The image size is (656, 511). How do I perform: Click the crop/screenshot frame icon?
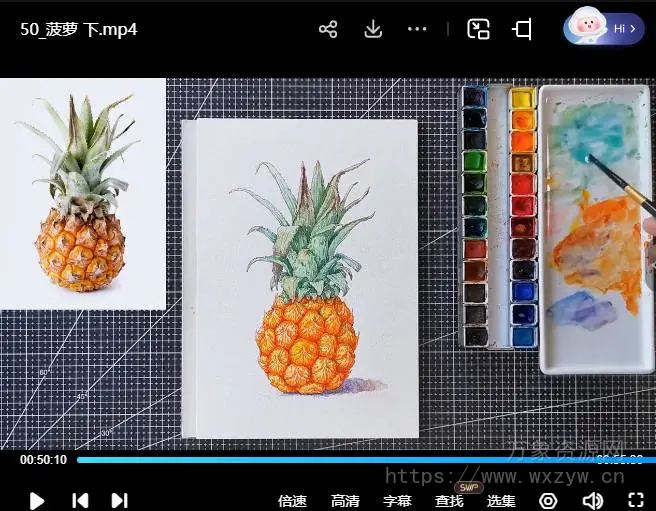pos(522,29)
